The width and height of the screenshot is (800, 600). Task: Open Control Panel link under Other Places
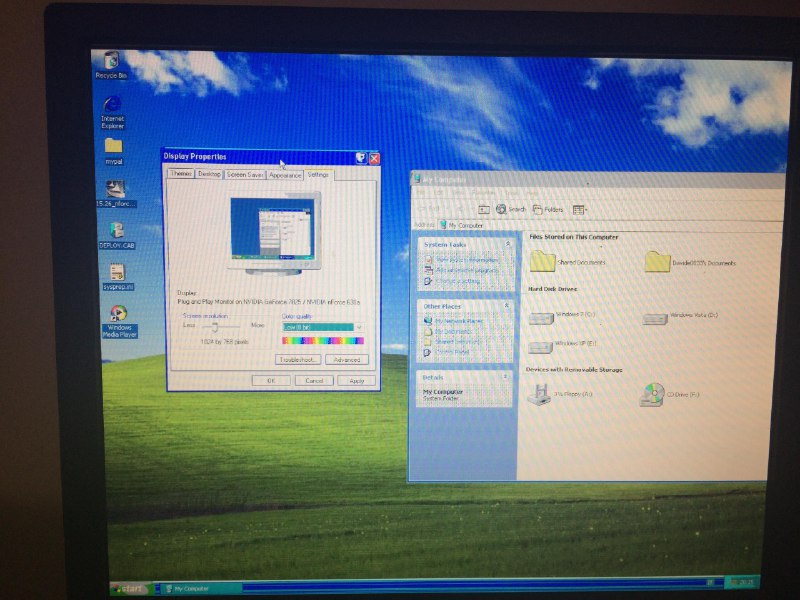(x=446, y=352)
